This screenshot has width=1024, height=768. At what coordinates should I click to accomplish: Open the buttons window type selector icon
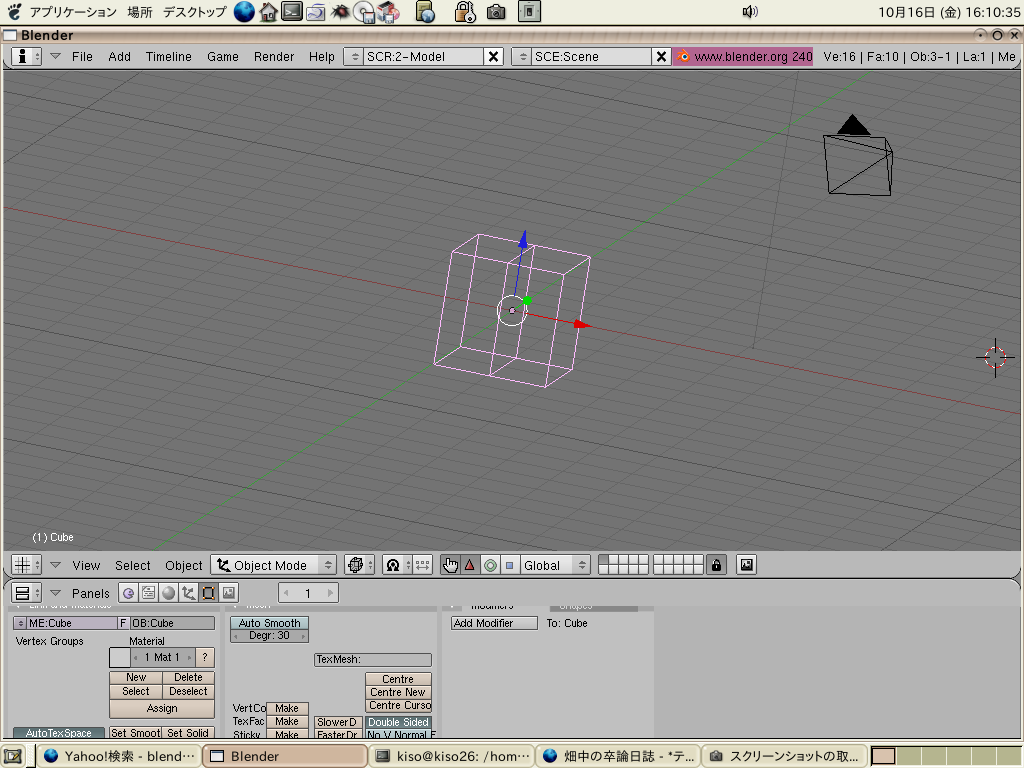[26, 593]
